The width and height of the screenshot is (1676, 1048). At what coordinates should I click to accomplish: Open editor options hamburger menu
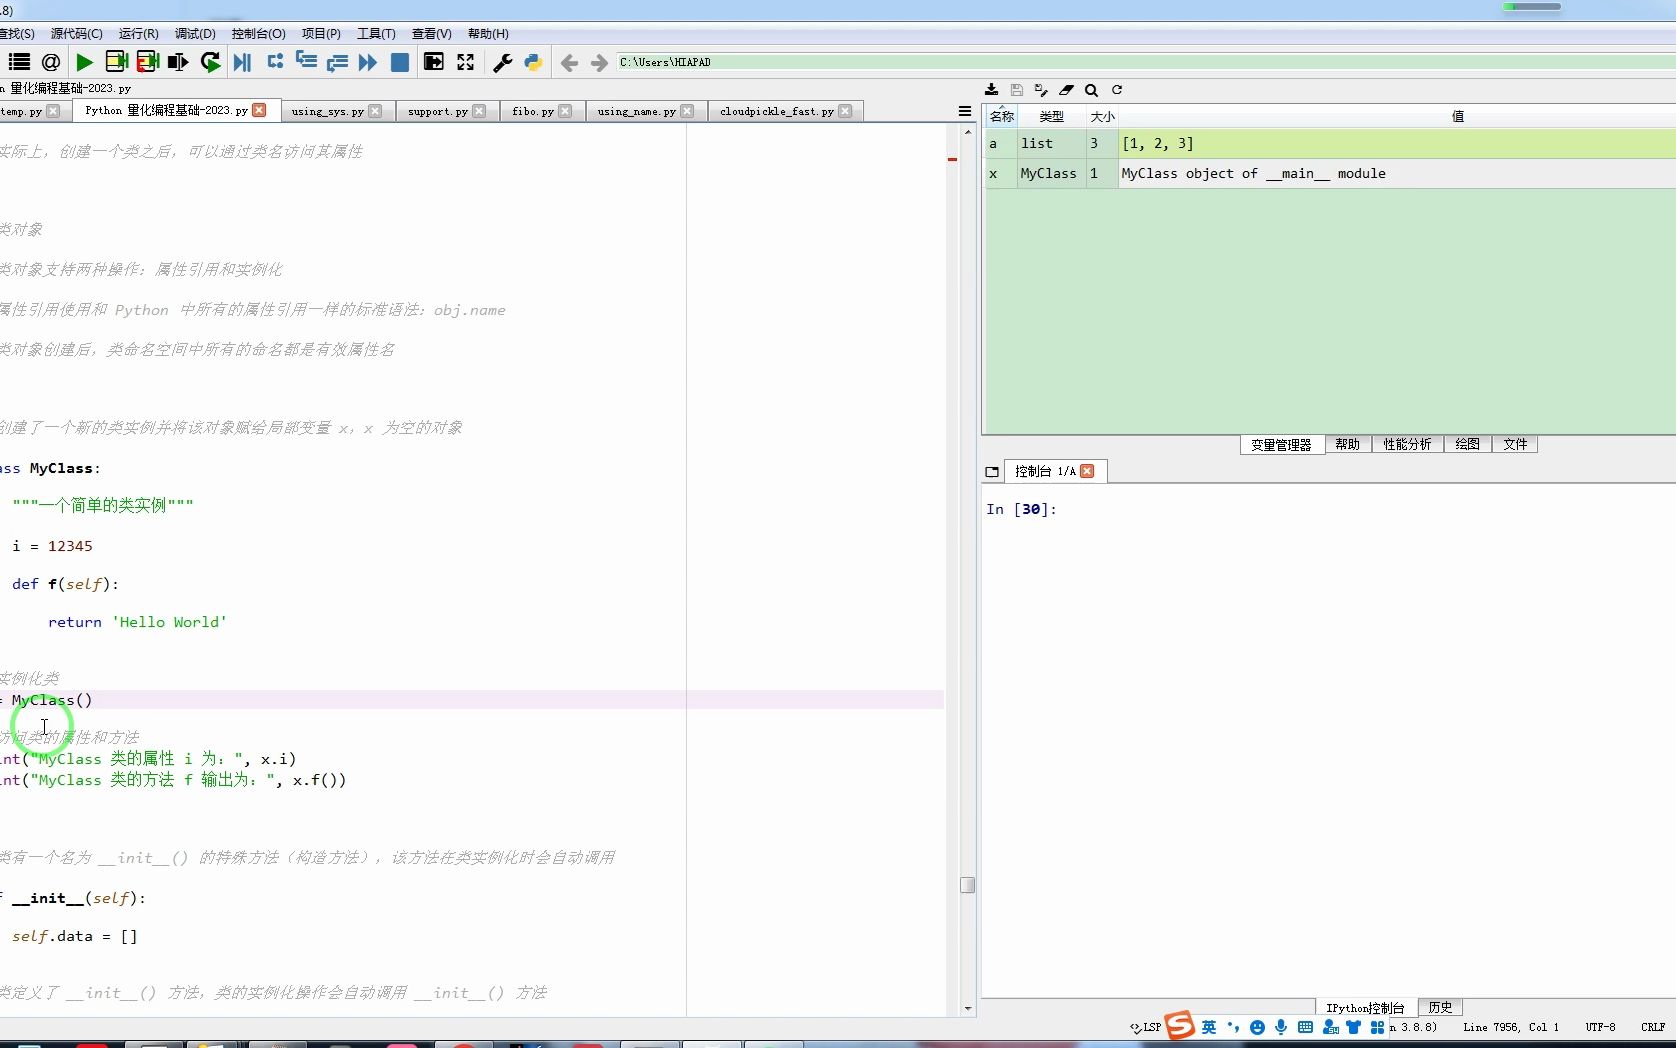pos(965,111)
